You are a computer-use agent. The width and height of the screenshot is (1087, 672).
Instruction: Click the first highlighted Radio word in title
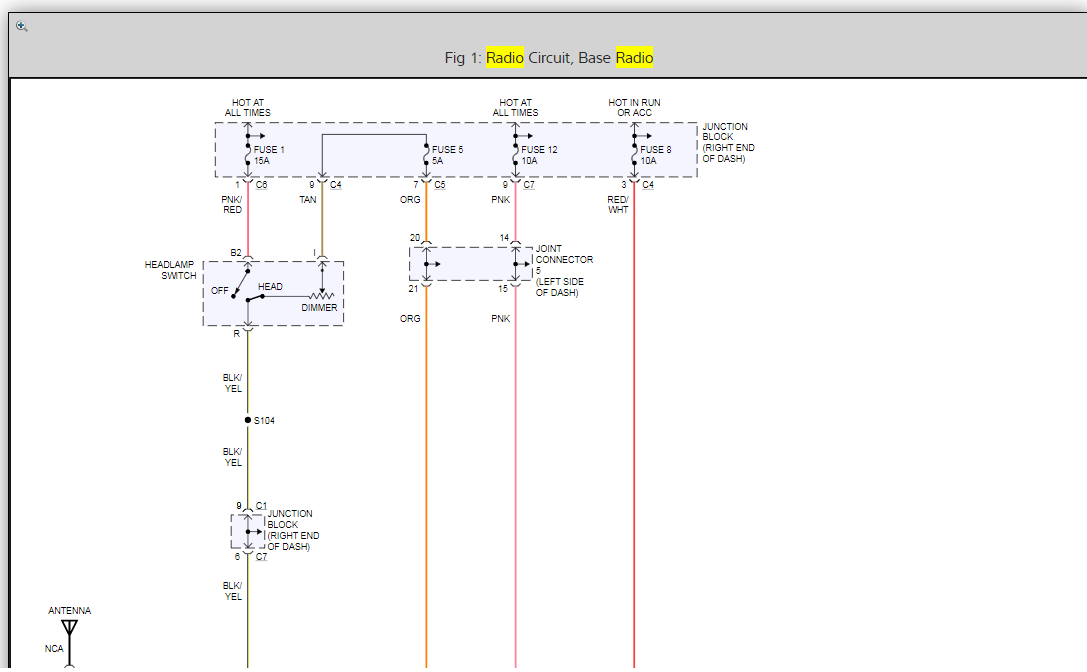[504, 58]
